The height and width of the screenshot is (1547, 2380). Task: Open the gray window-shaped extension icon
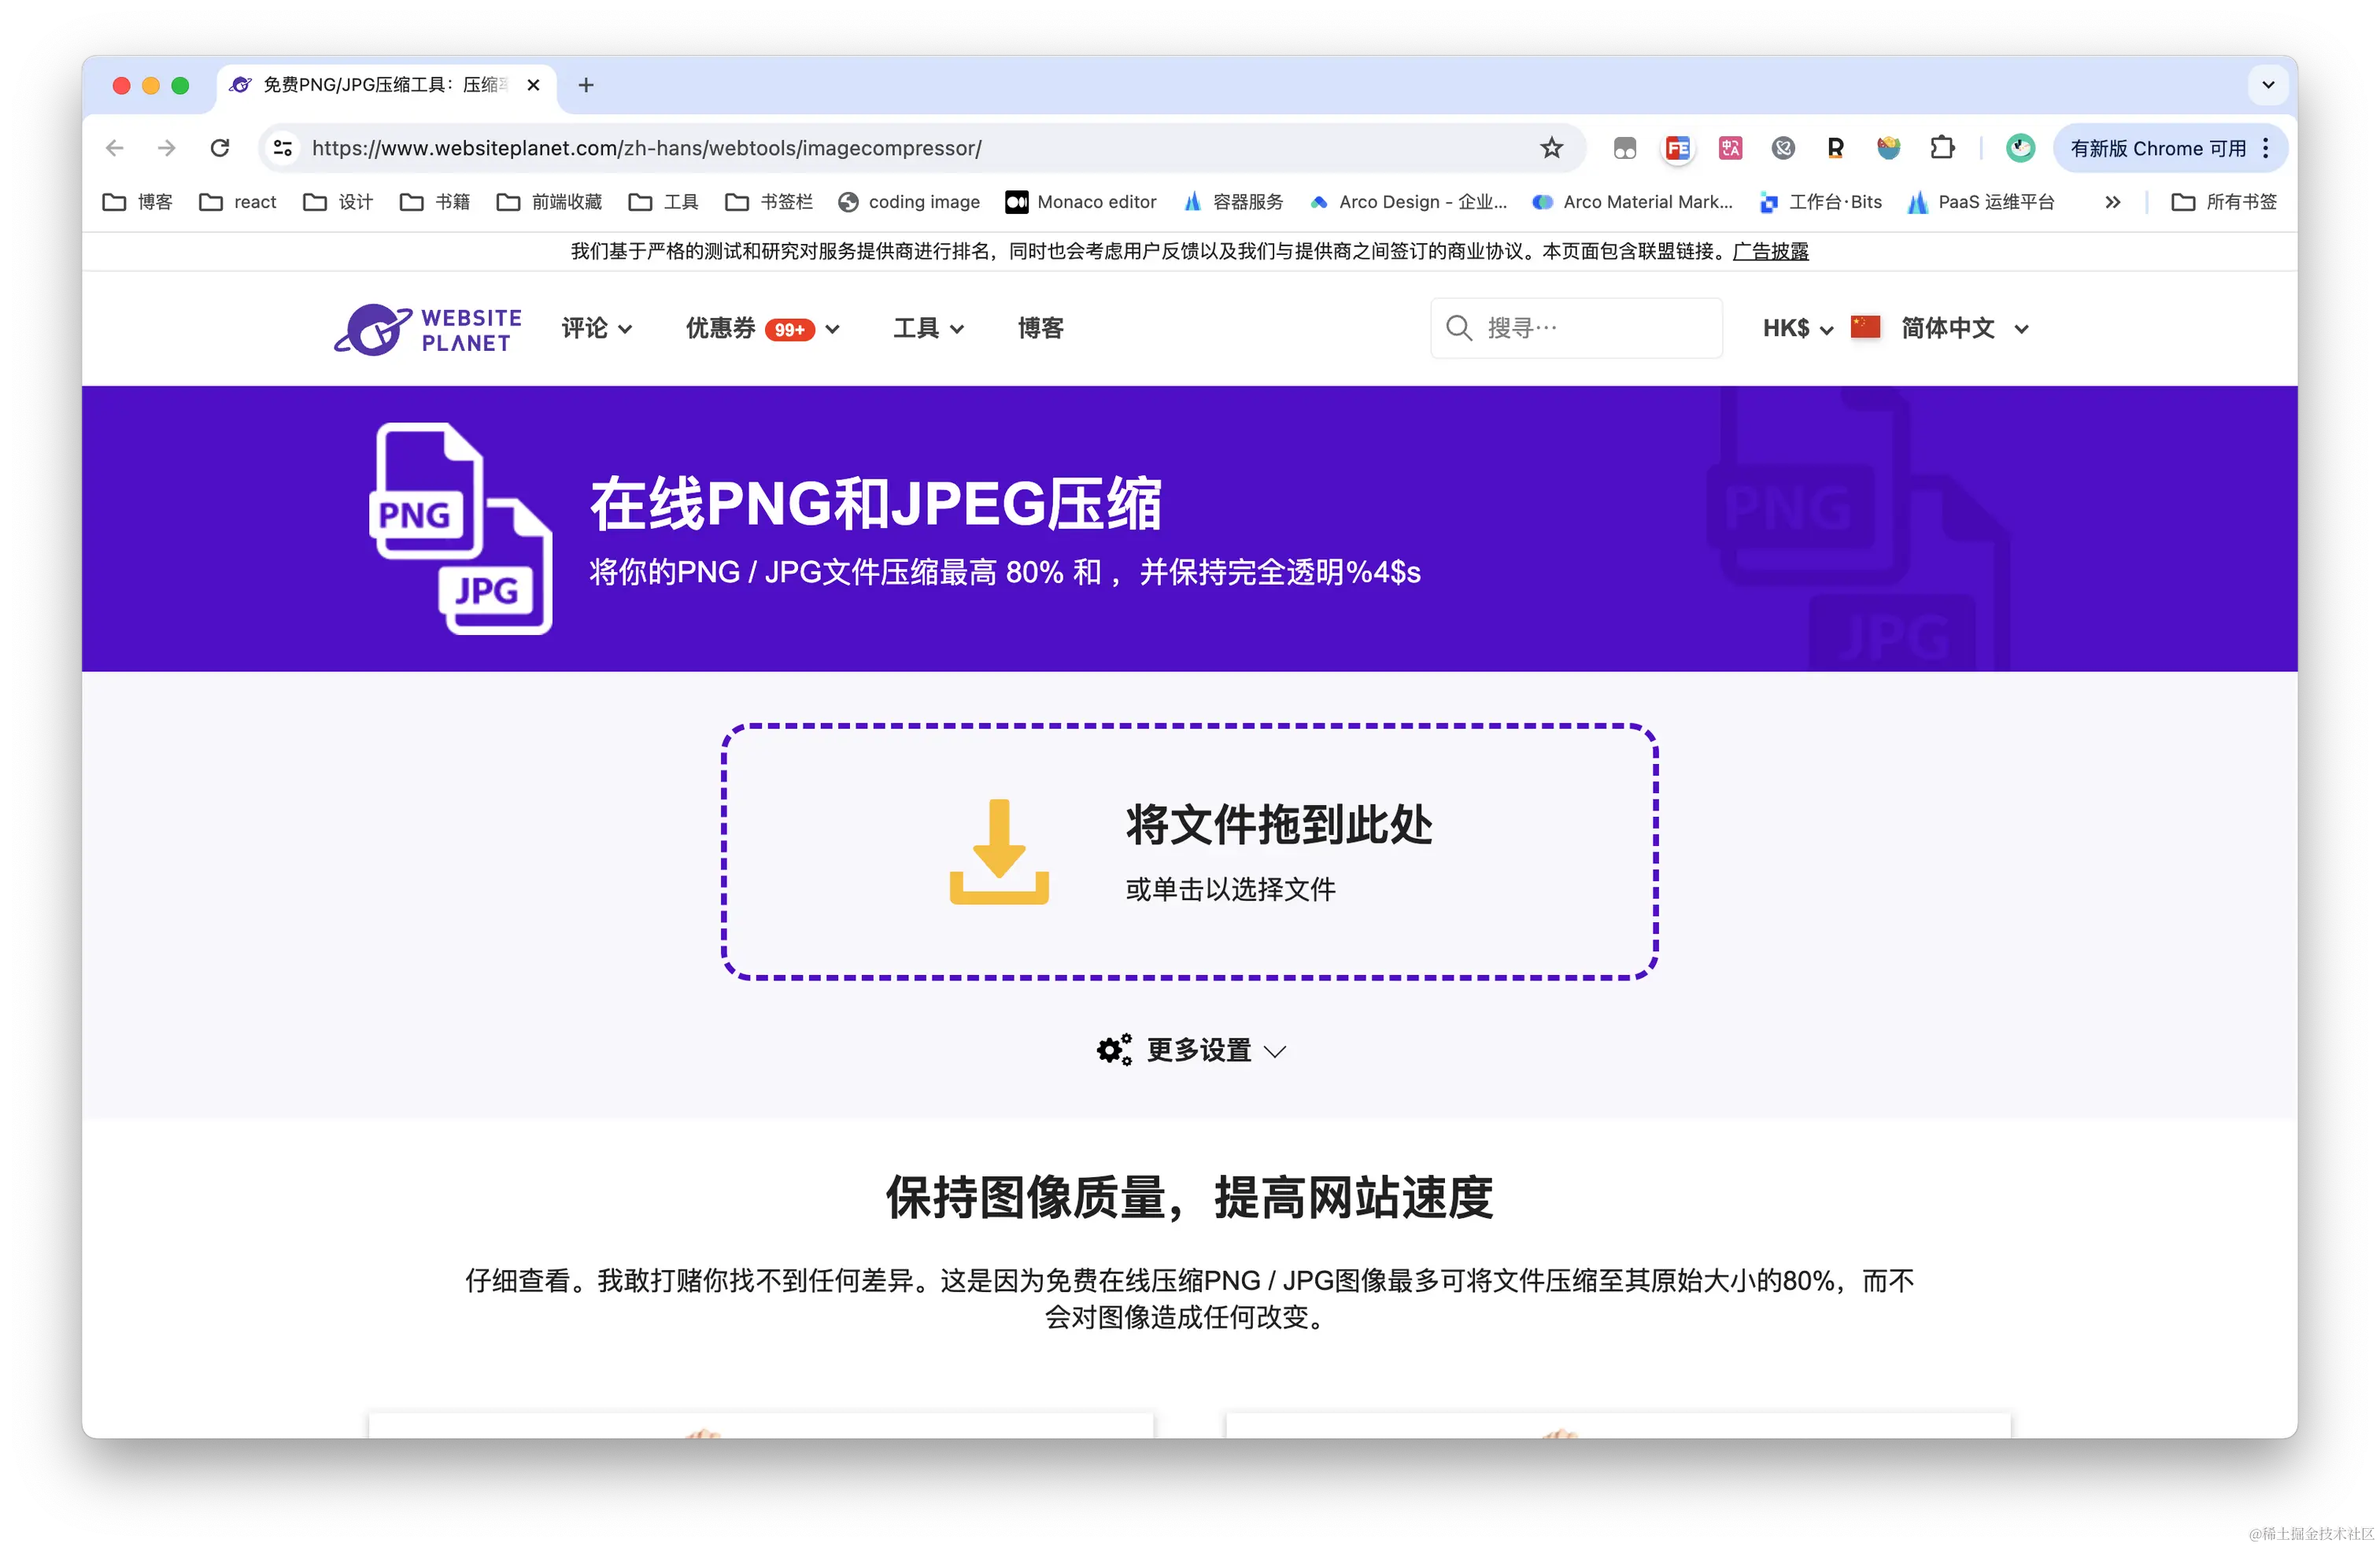pyautogui.click(x=1625, y=148)
